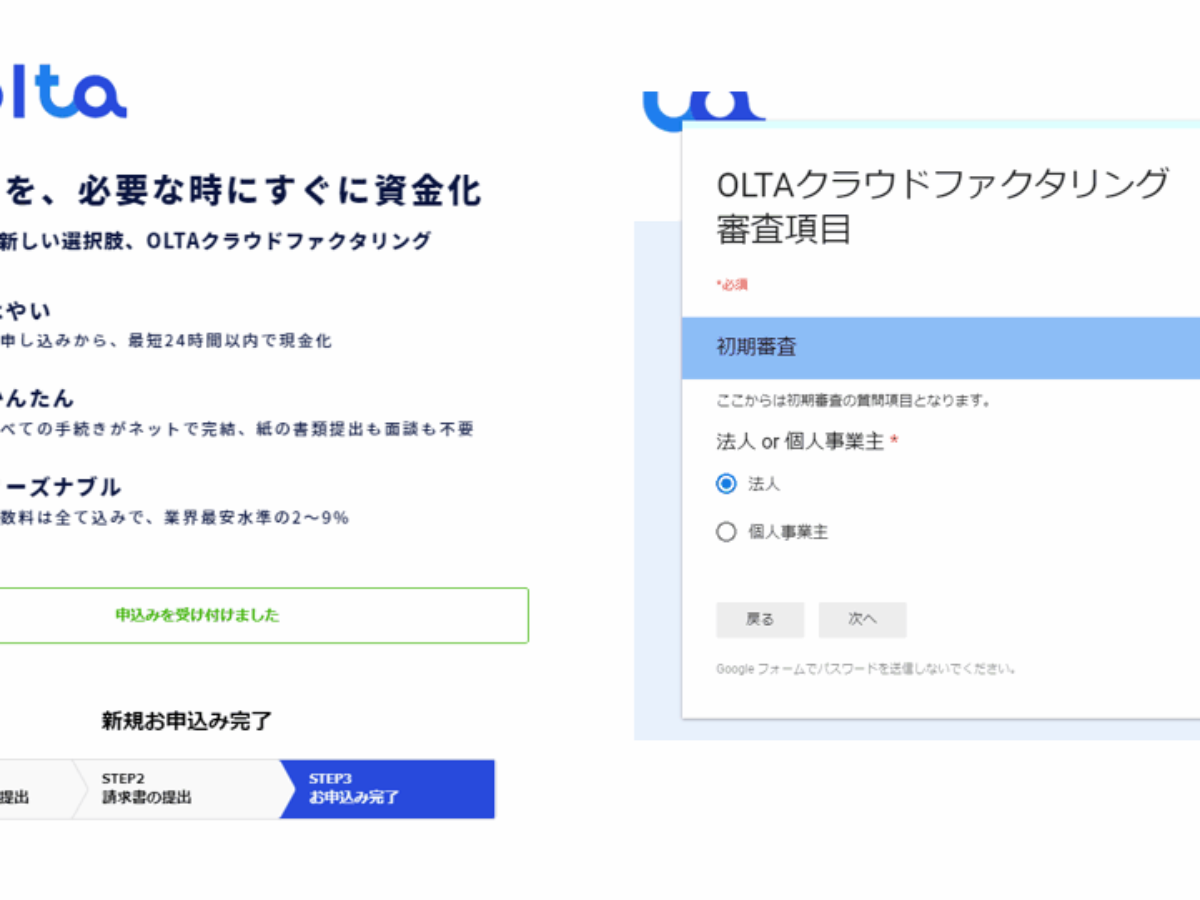Viewport: 1200px width, 900px height.
Task: Click the 次へ button
Action: coord(862,620)
